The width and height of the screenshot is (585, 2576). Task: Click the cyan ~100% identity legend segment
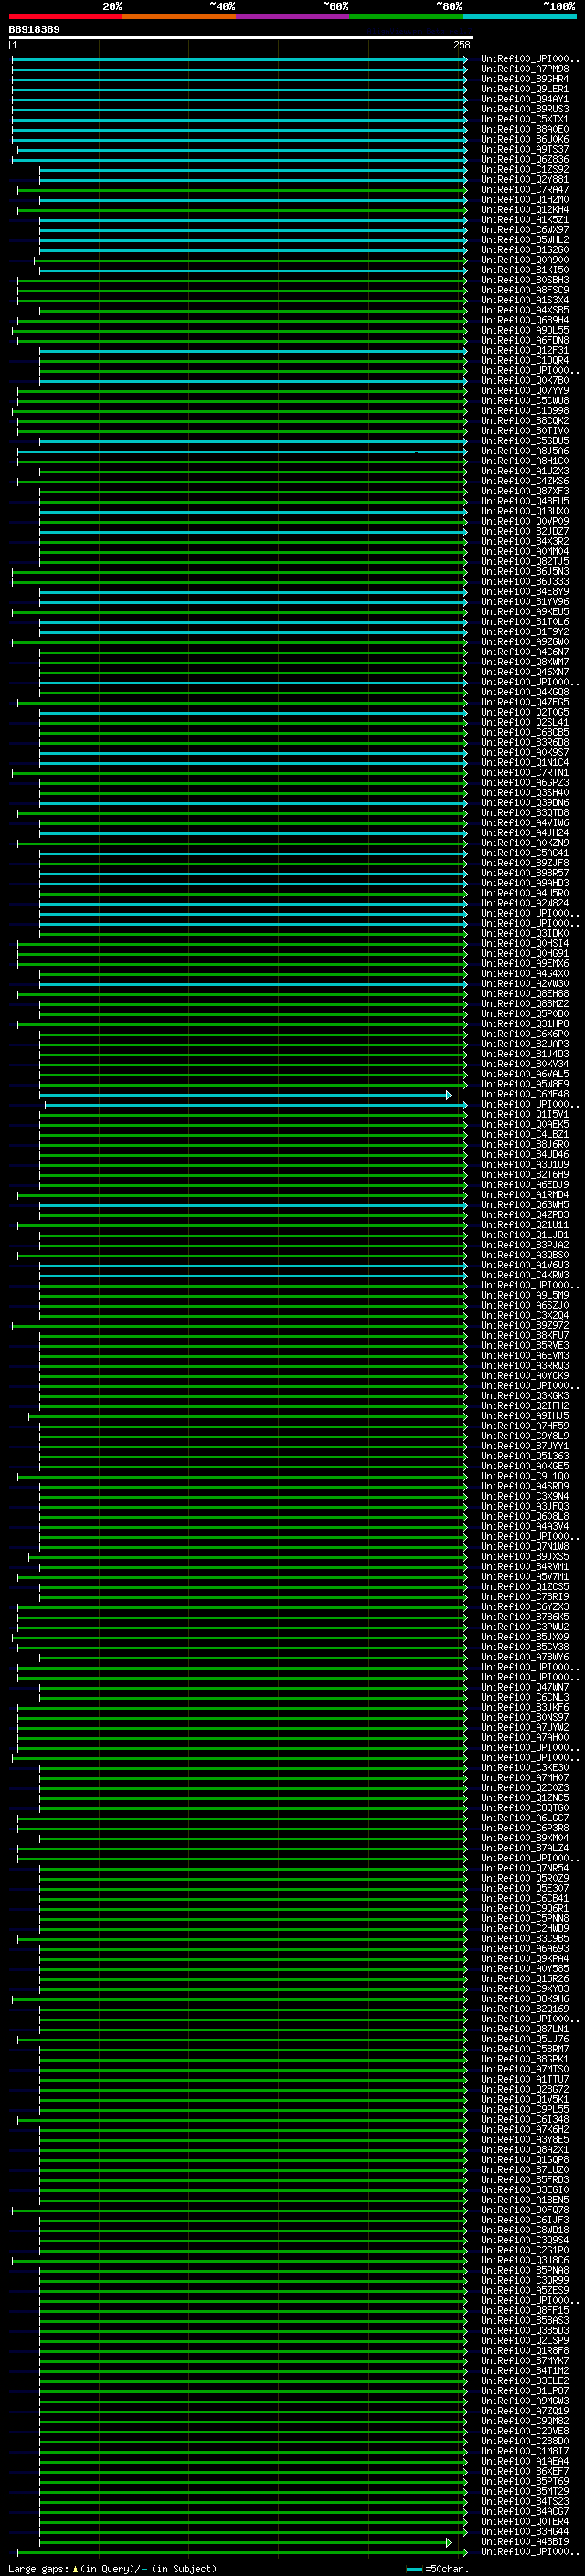click(520, 16)
